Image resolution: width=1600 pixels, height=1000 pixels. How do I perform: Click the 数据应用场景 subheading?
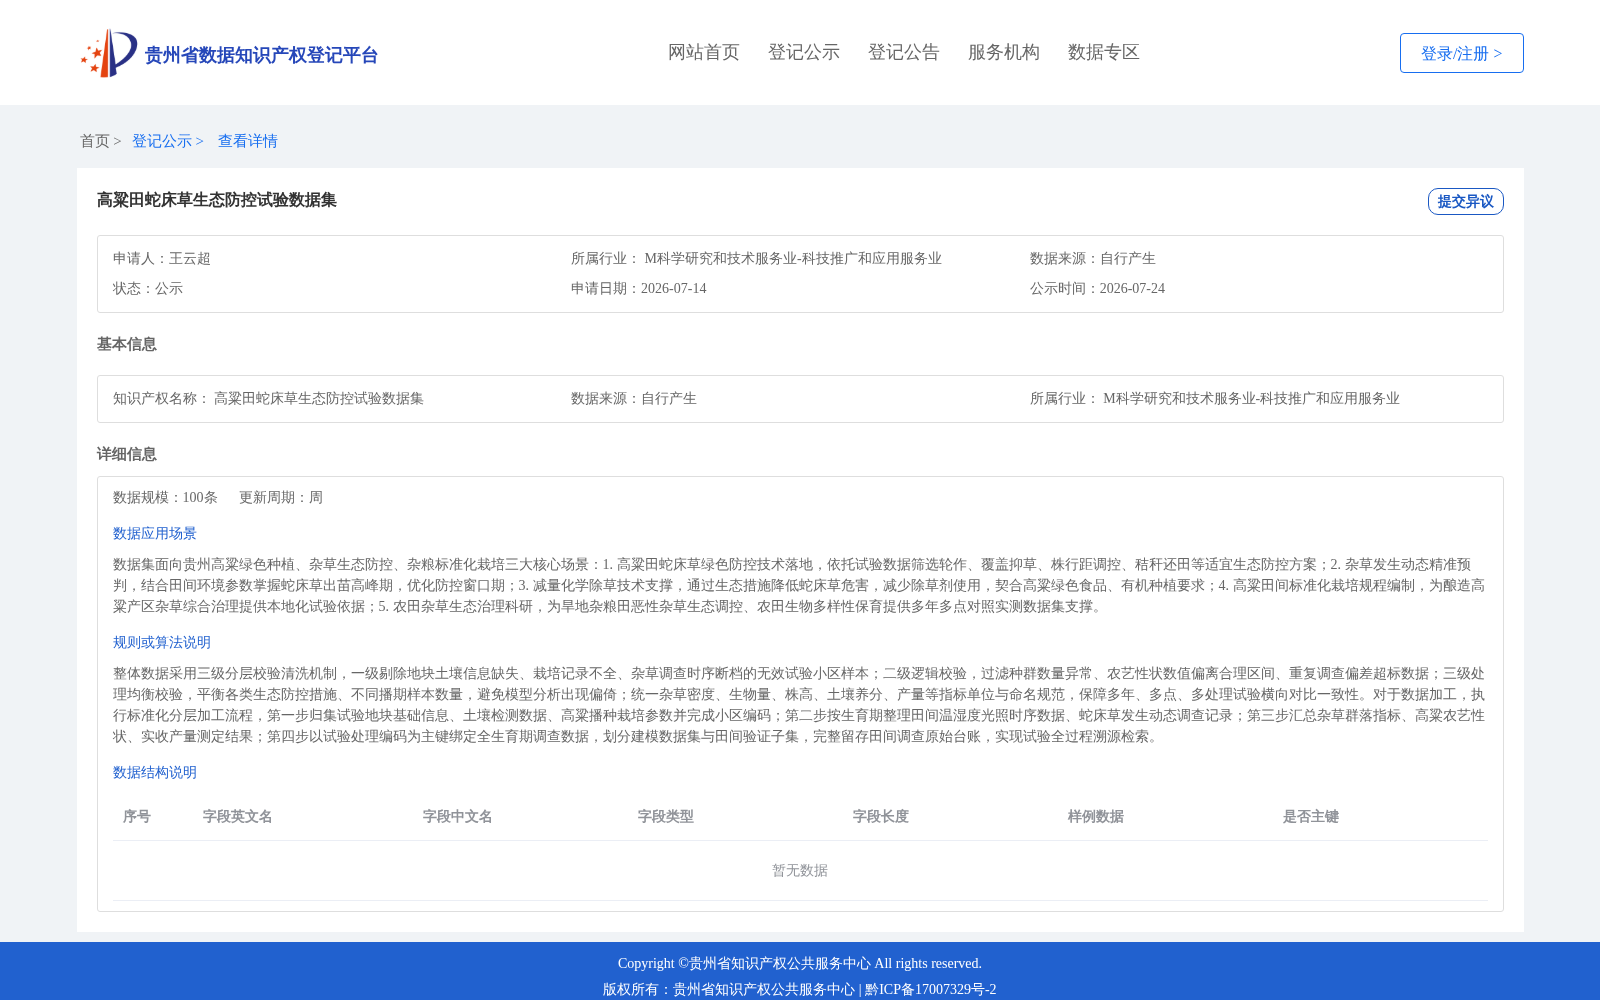[155, 533]
